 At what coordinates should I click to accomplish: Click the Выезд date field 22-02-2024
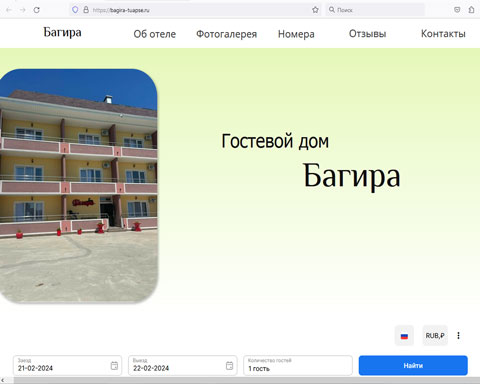[183, 365]
